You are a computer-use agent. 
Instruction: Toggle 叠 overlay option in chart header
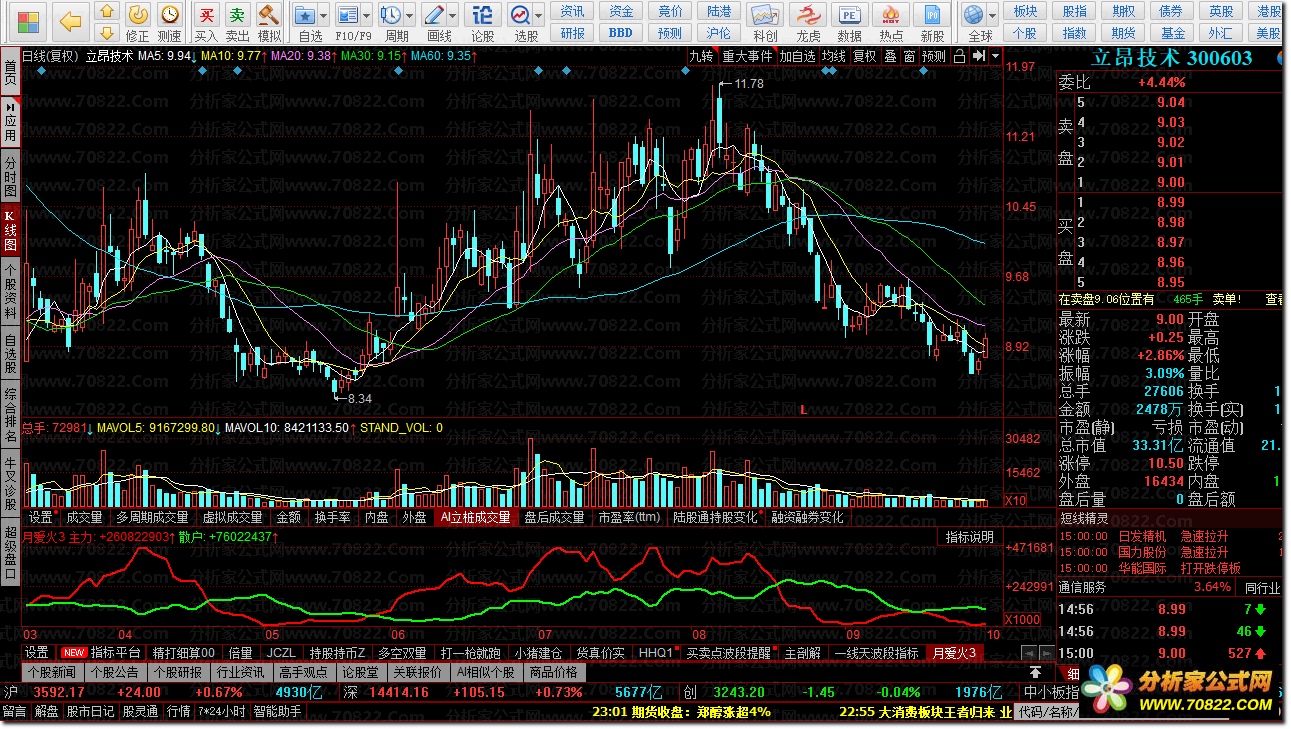tap(890, 56)
